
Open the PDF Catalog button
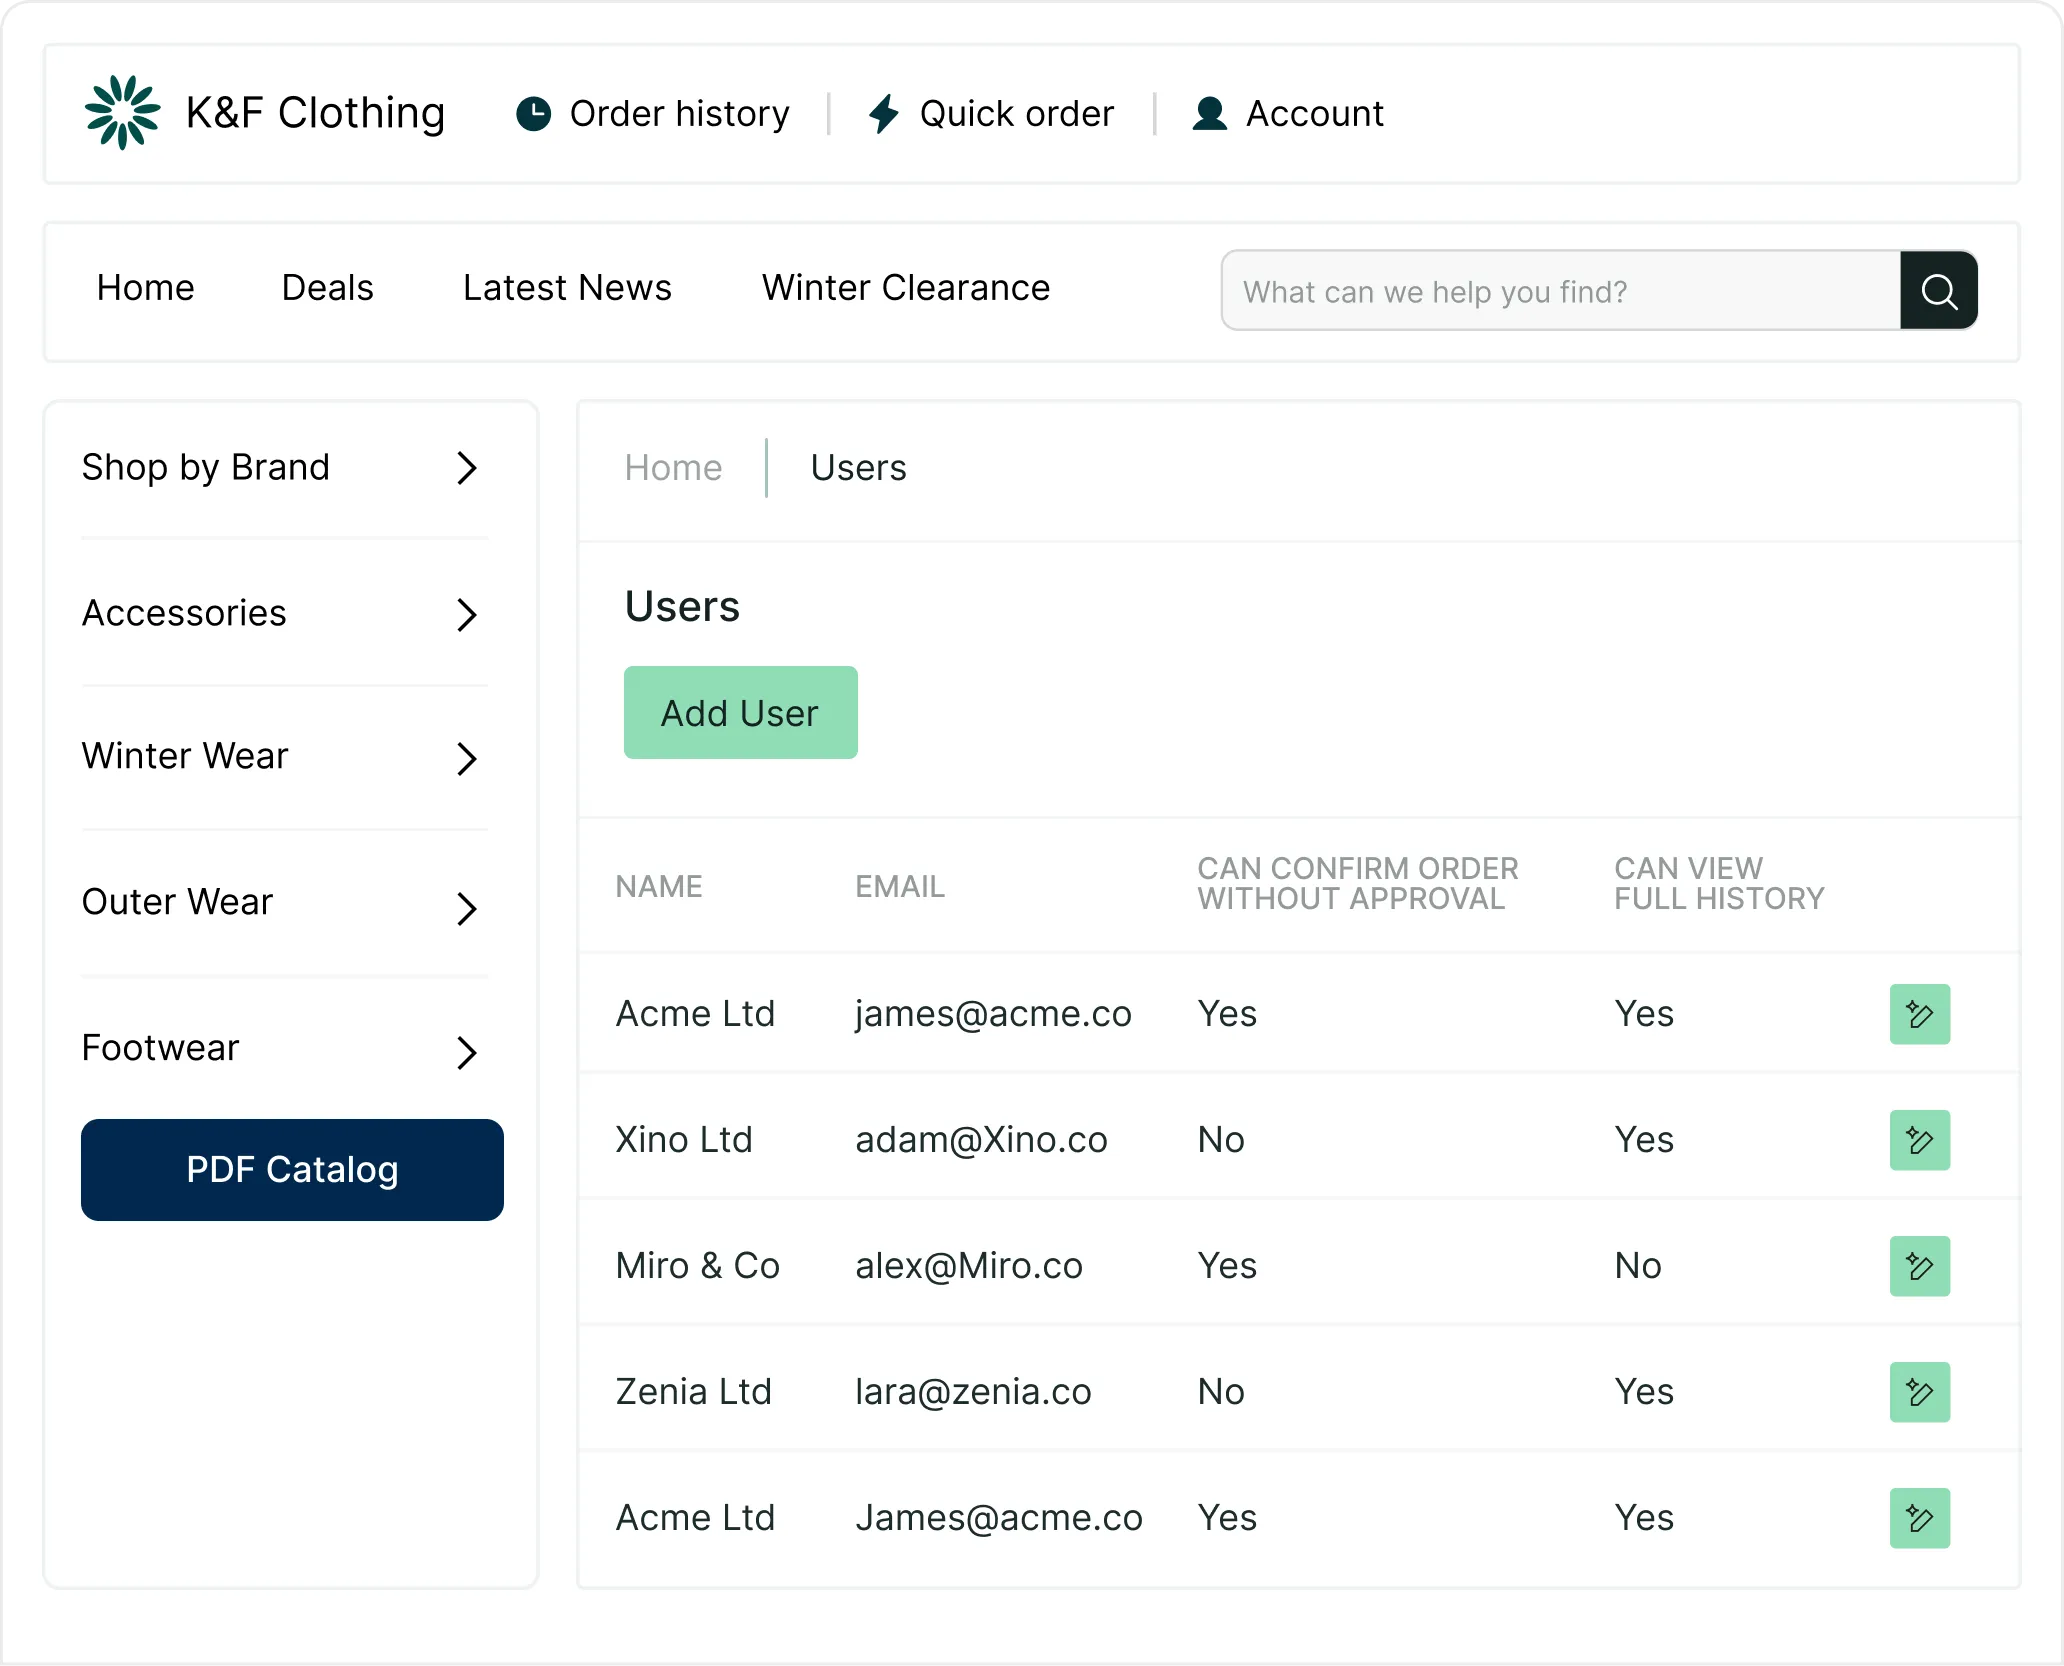pos(292,1169)
